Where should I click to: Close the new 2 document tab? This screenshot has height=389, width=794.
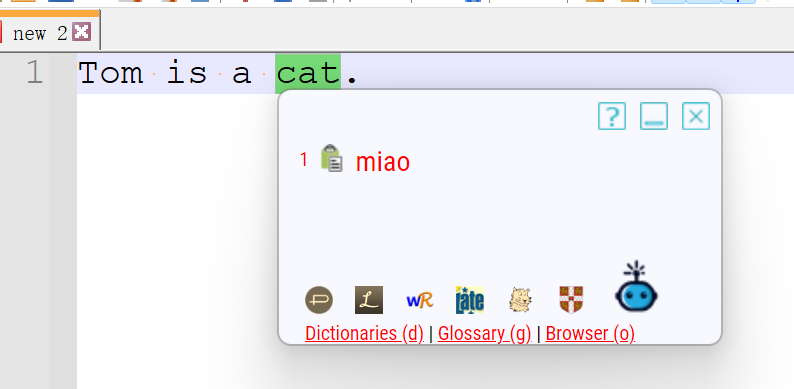coord(81,32)
